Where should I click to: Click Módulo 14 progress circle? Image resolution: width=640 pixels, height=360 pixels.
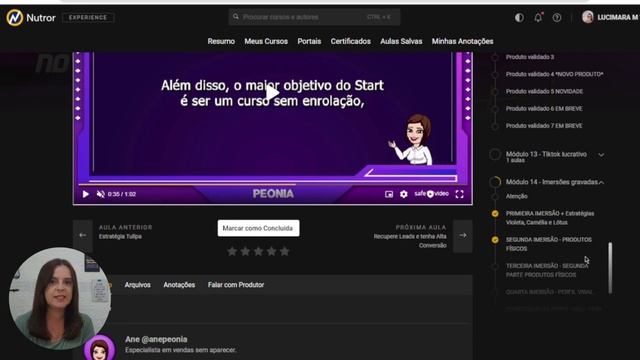(x=495, y=182)
